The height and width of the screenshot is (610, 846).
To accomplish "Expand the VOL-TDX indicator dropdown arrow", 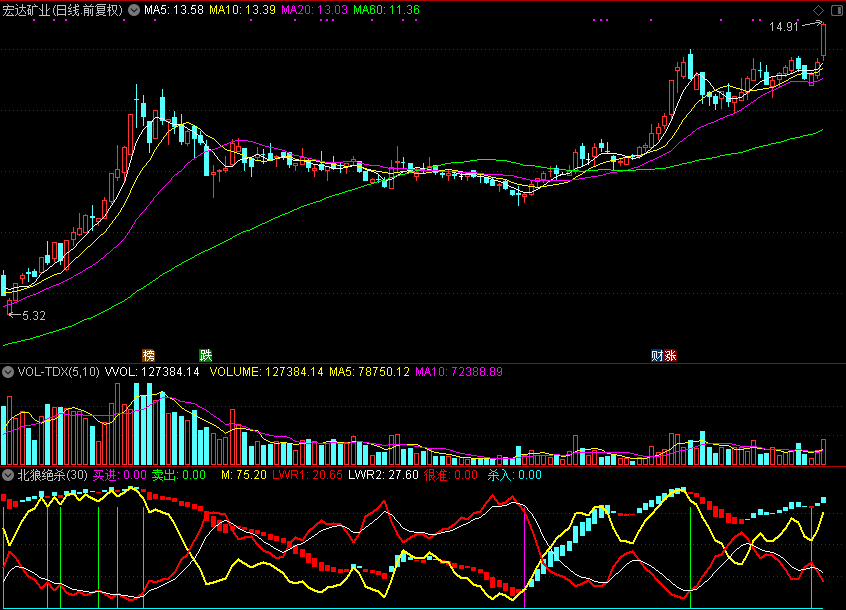I will point(8,372).
